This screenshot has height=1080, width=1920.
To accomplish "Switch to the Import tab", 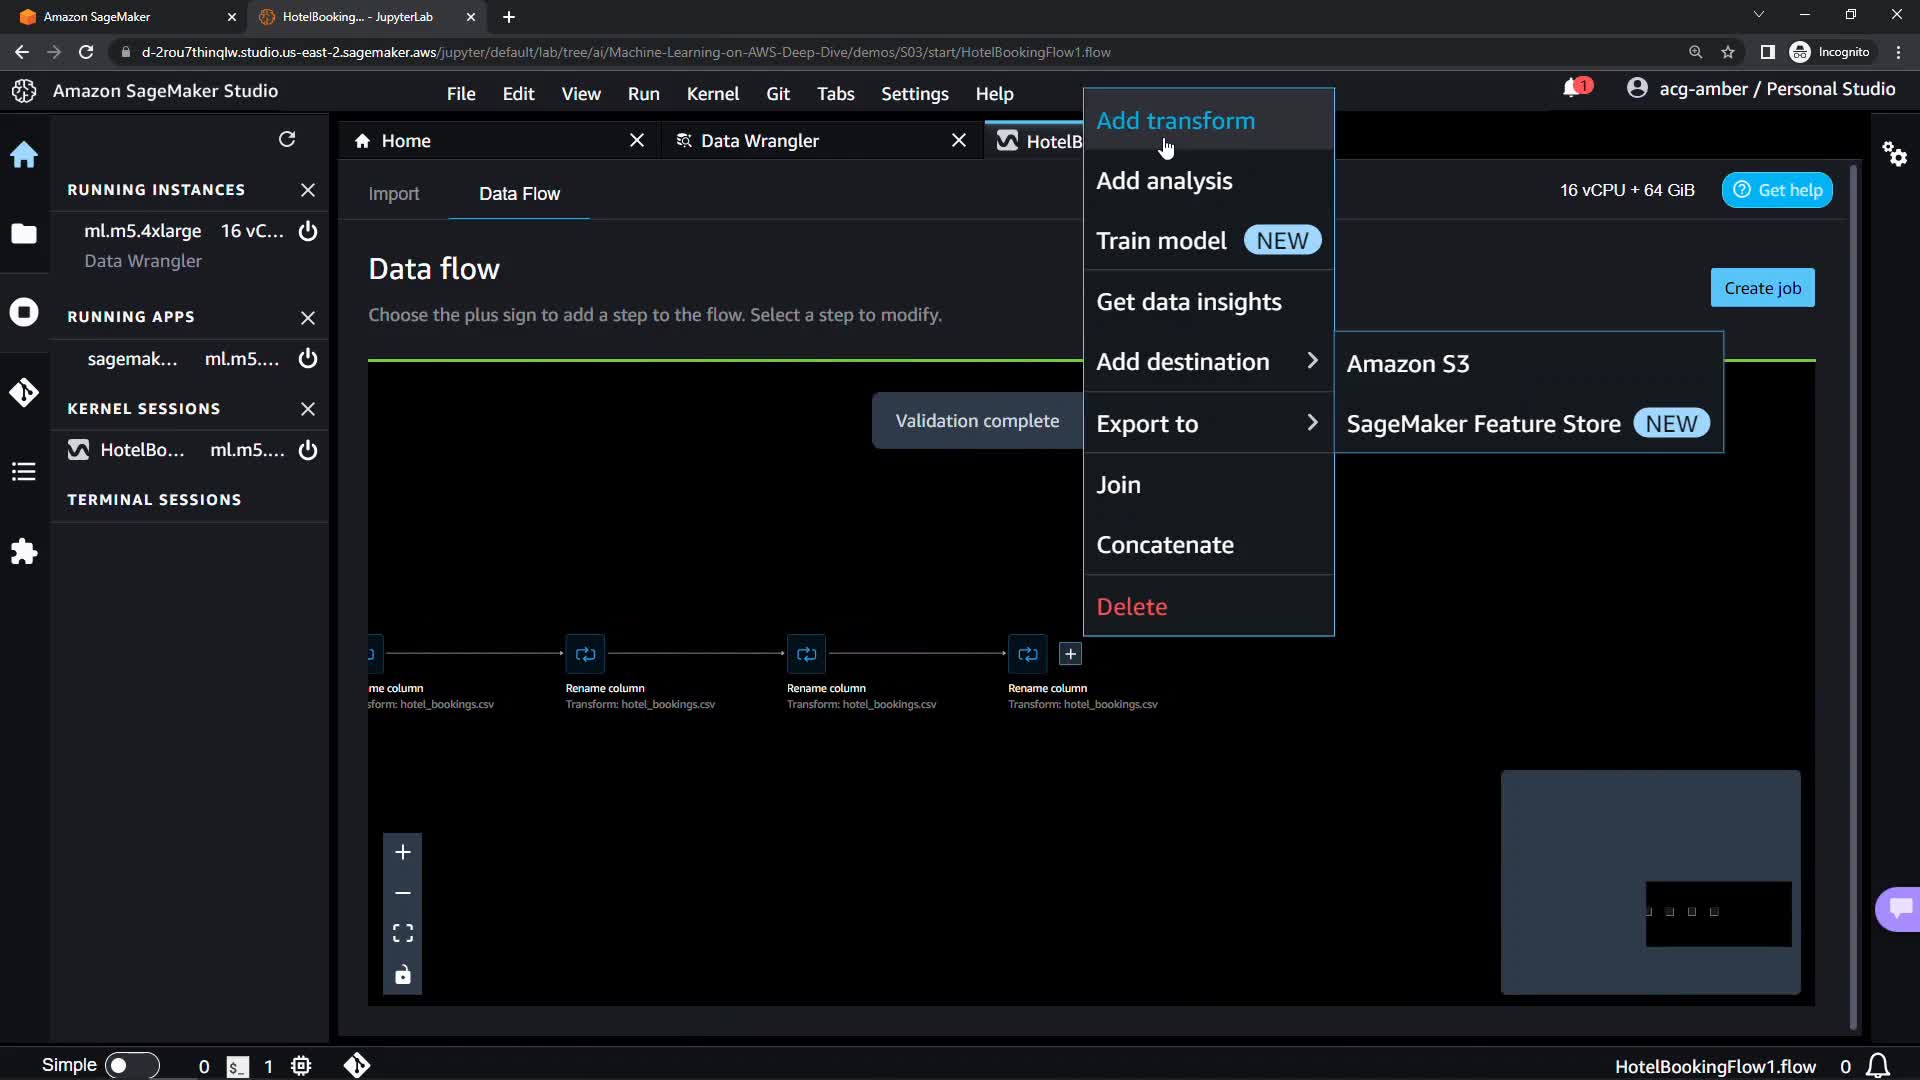I will tap(393, 194).
